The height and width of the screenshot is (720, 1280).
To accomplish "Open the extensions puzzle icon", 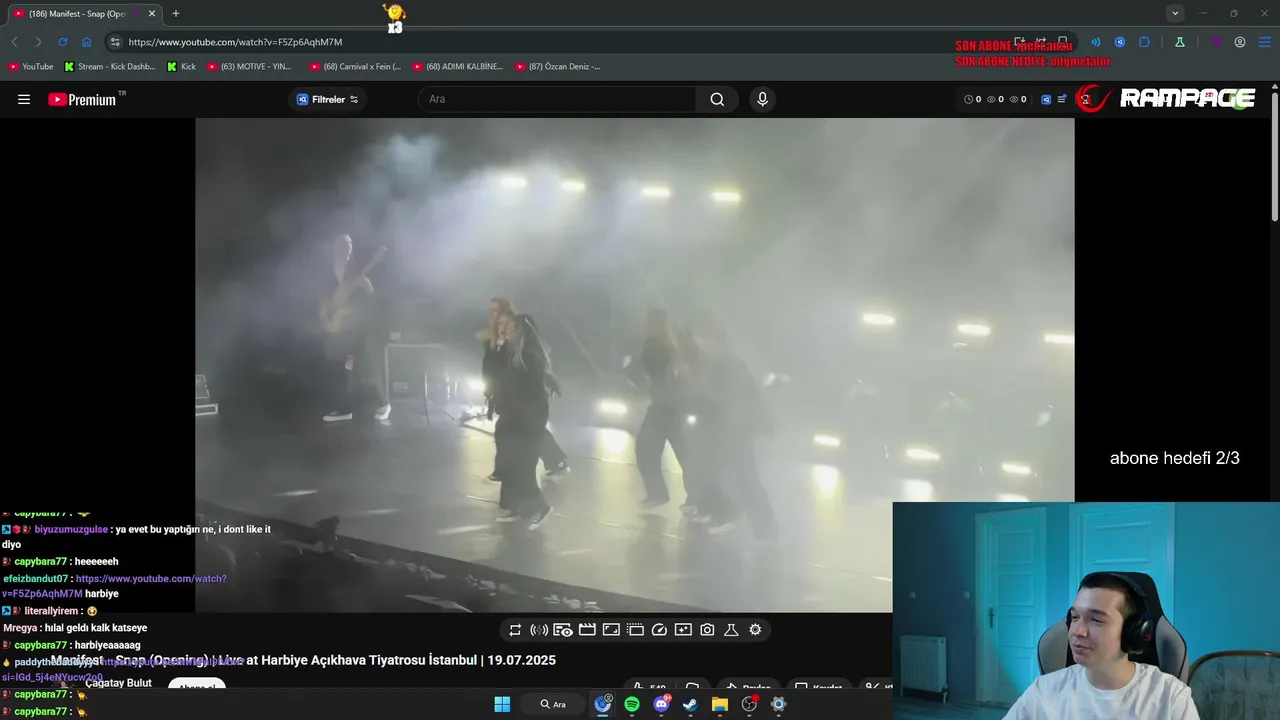I will coord(1145,42).
